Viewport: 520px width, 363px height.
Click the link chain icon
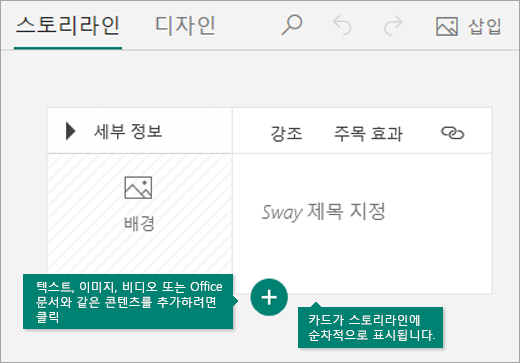[x=452, y=133]
